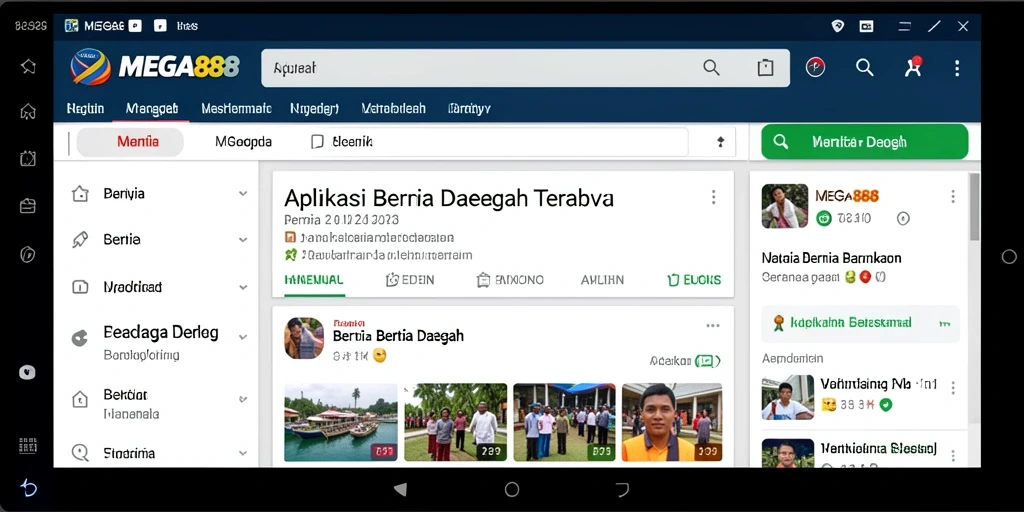Viewport: 1024px width, 512px height.
Task: Click the Nataia Bernia Barnkaon heading
Action: tap(831, 258)
